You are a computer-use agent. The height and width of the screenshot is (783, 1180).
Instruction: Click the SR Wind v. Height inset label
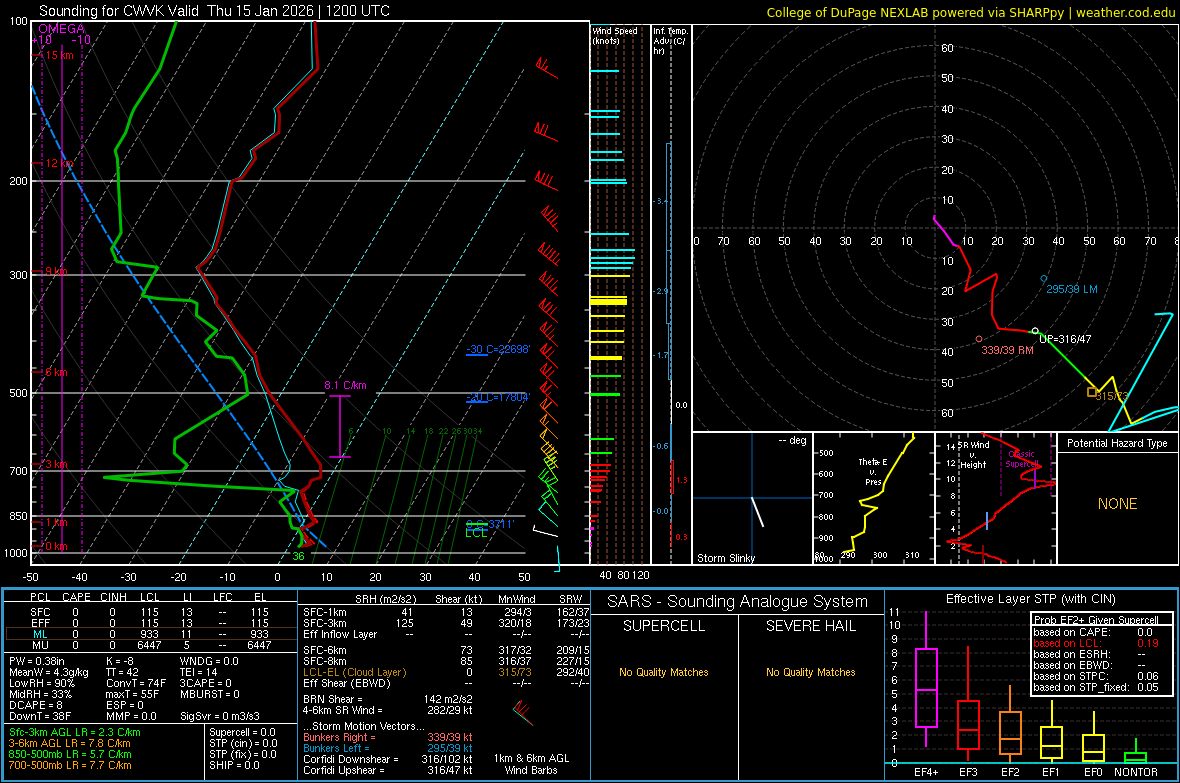click(974, 455)
